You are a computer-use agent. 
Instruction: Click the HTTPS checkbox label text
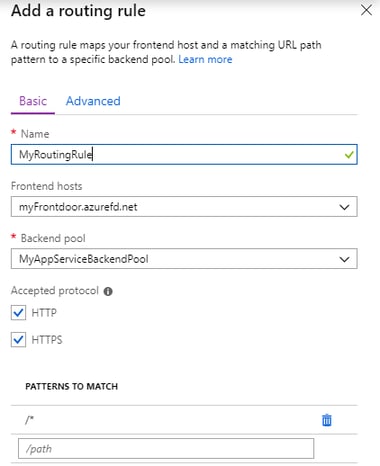pos(47,340)
